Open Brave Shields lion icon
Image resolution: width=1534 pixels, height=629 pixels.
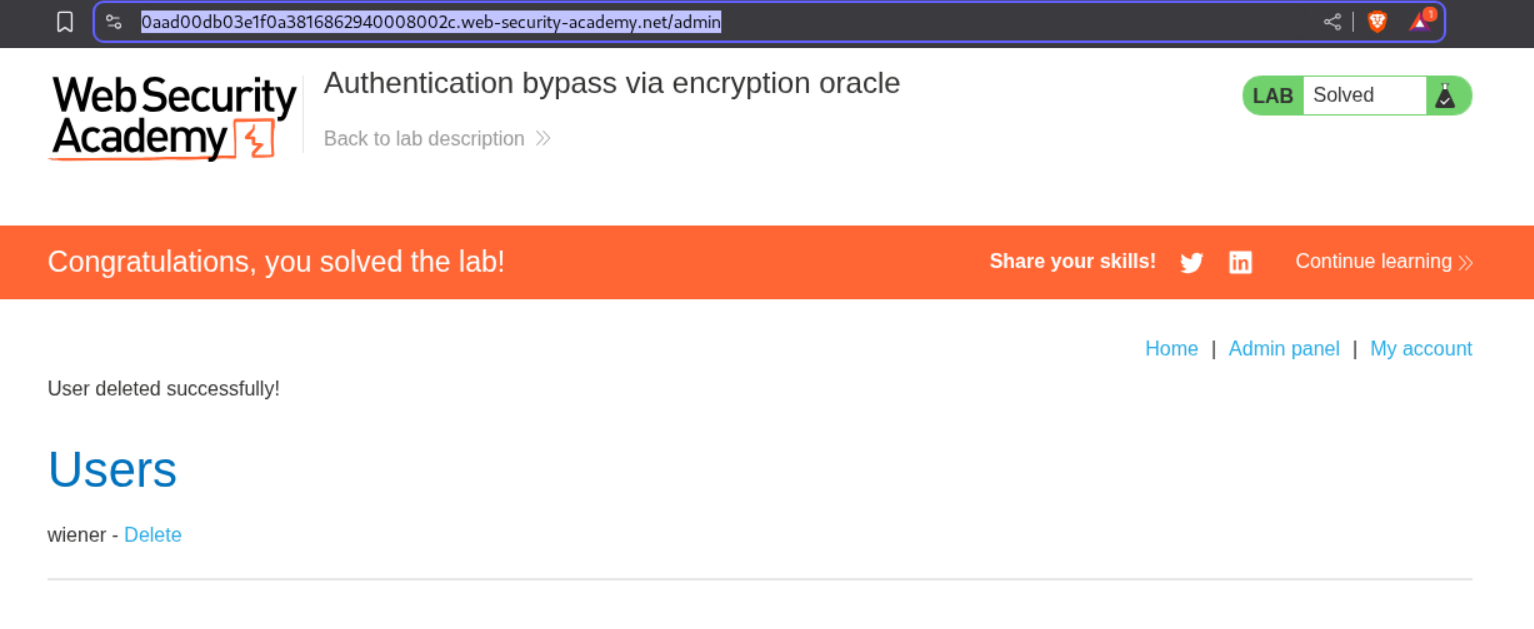click(1377, 22)
